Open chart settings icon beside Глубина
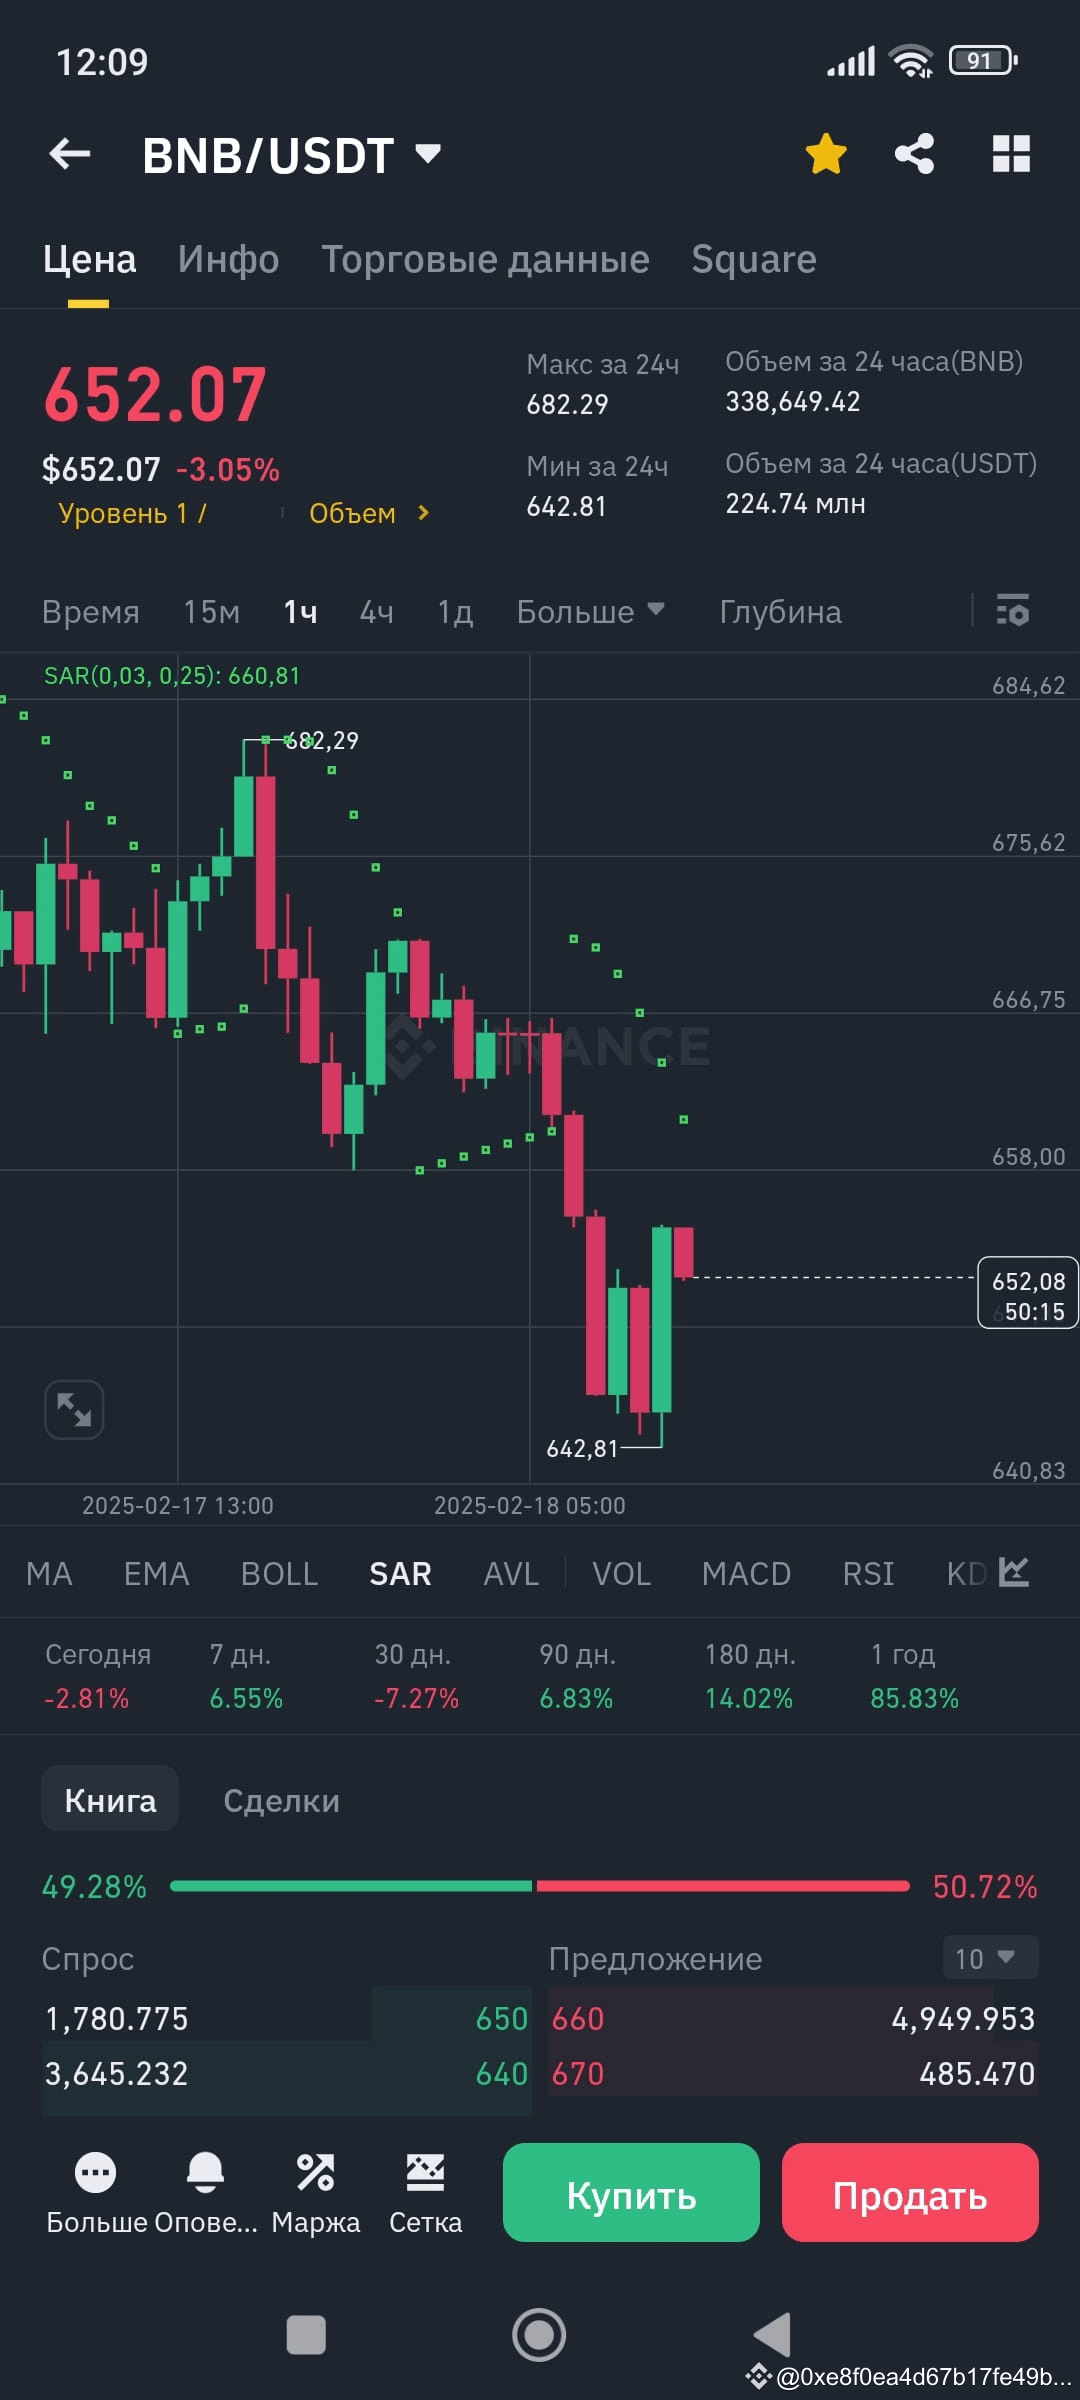Image resolution: width=1080 pixels, height=2400 pixels. tap(1011, 611)
